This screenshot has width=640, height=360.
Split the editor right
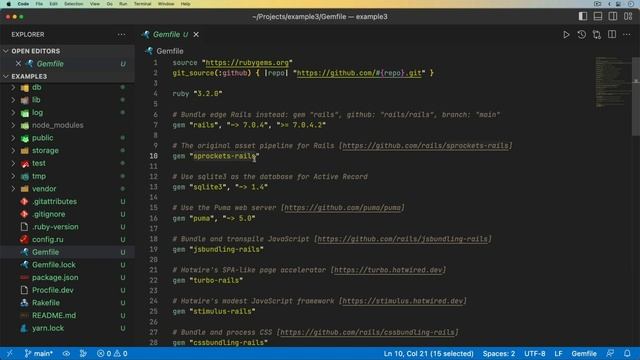click(x=612, y=35)
